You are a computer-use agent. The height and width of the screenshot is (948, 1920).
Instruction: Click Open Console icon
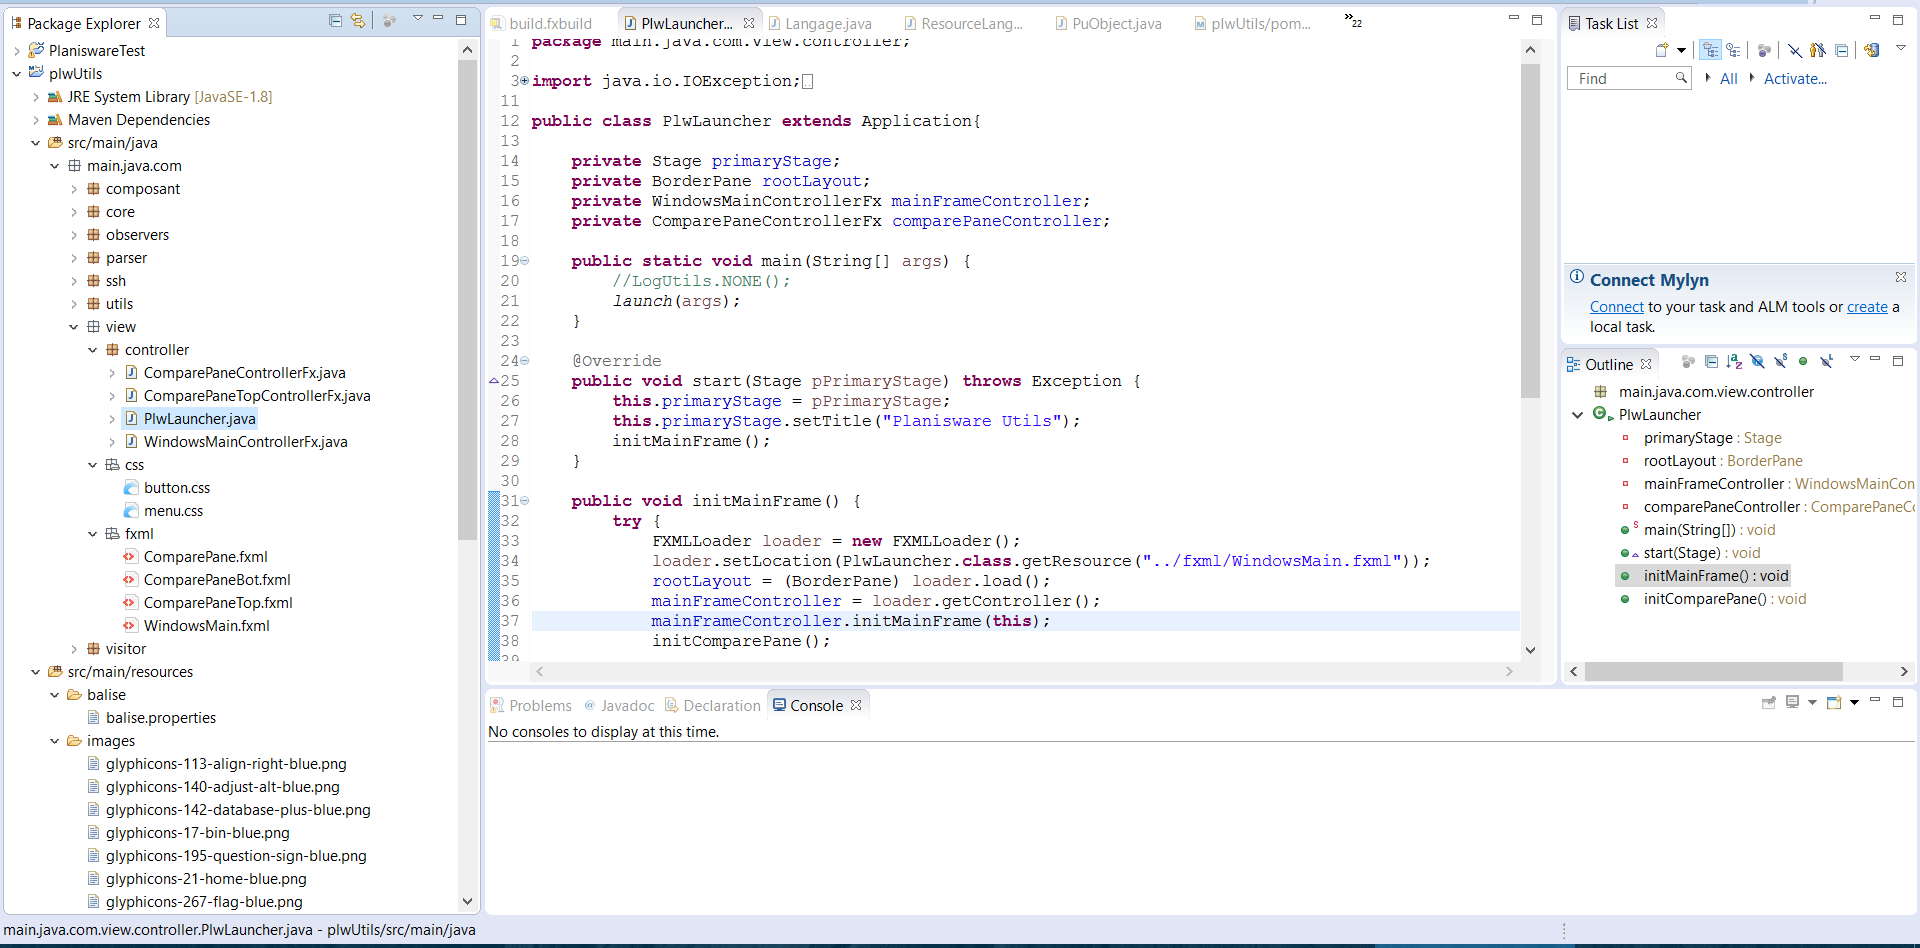pyautogui.click(x=1834, y=703)
